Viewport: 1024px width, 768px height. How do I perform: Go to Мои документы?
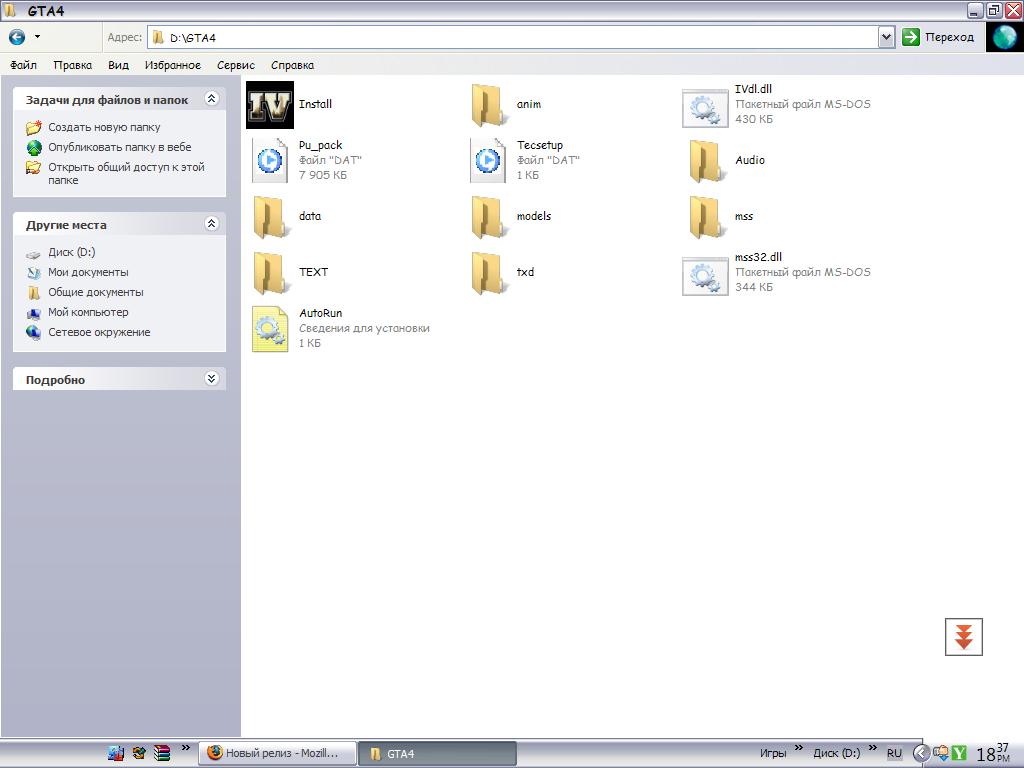coord(88,272)
